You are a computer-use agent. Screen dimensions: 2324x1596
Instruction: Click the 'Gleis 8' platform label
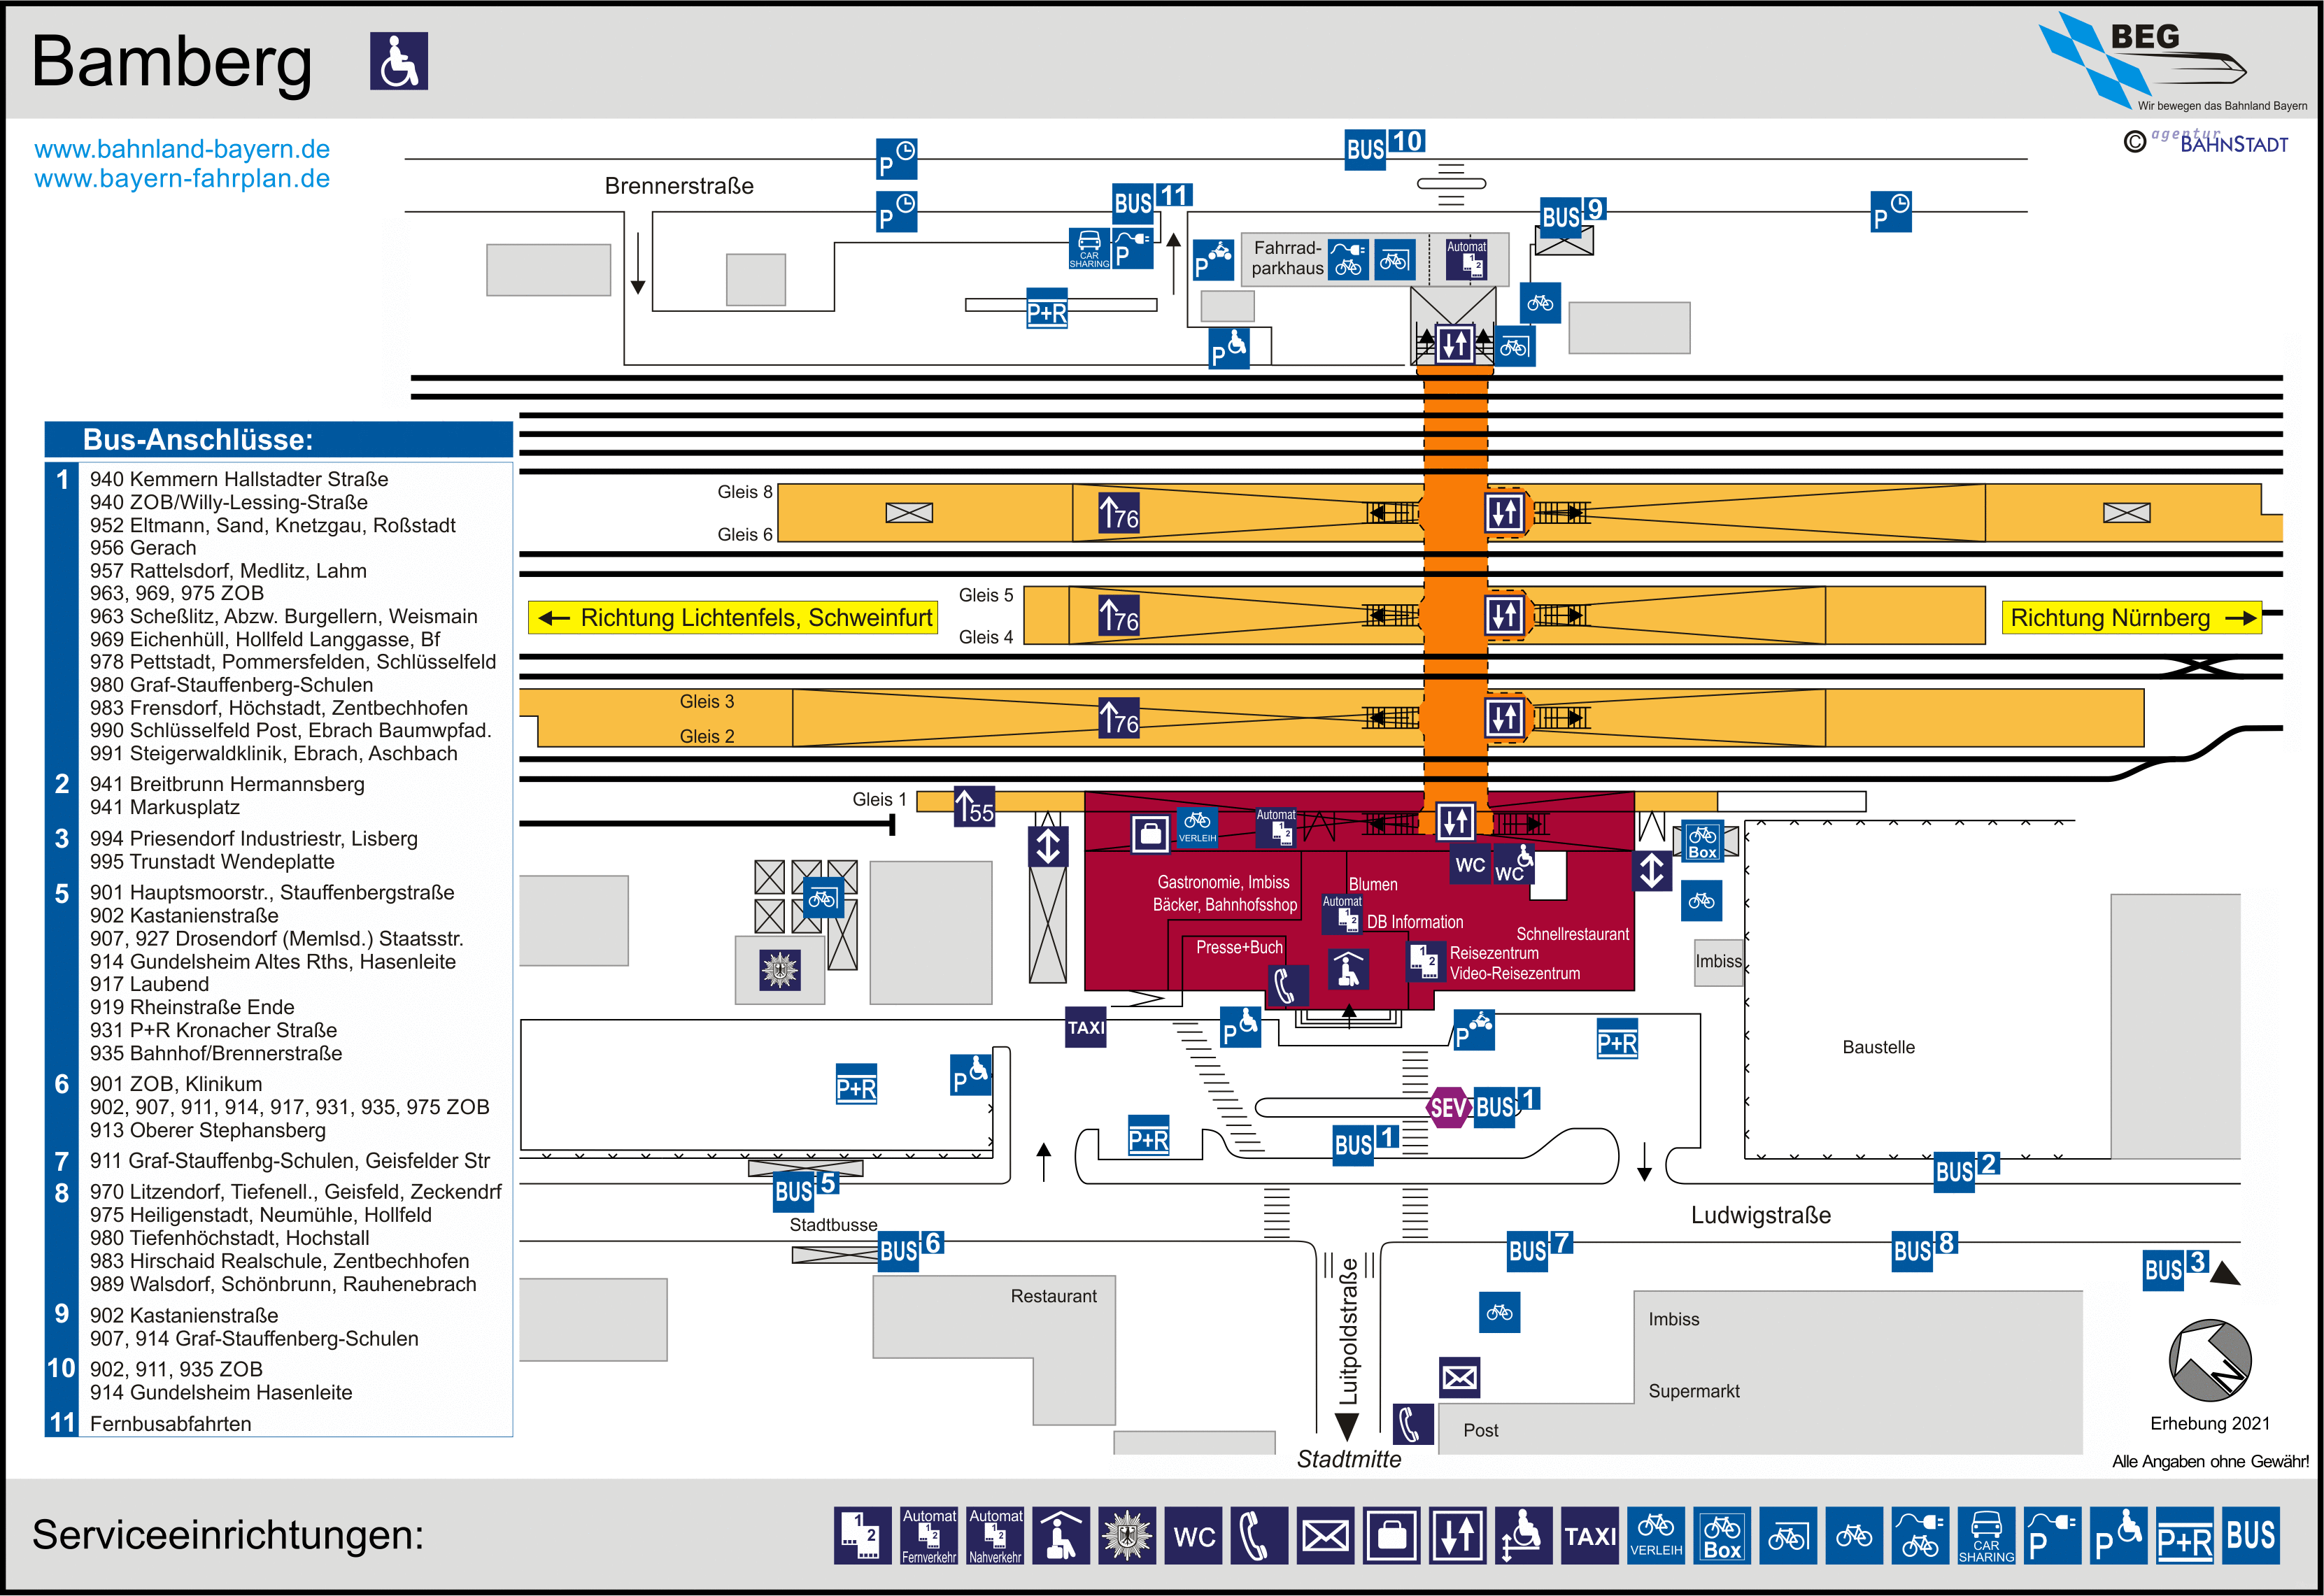tap(745, 492)
